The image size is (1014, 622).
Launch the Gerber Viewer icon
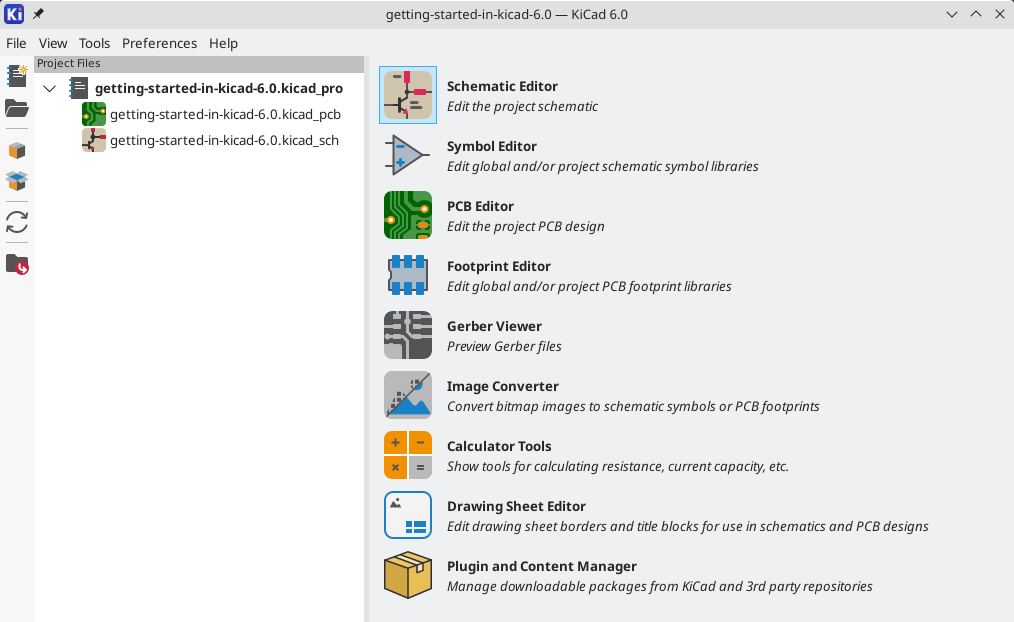tap(408, 335)
